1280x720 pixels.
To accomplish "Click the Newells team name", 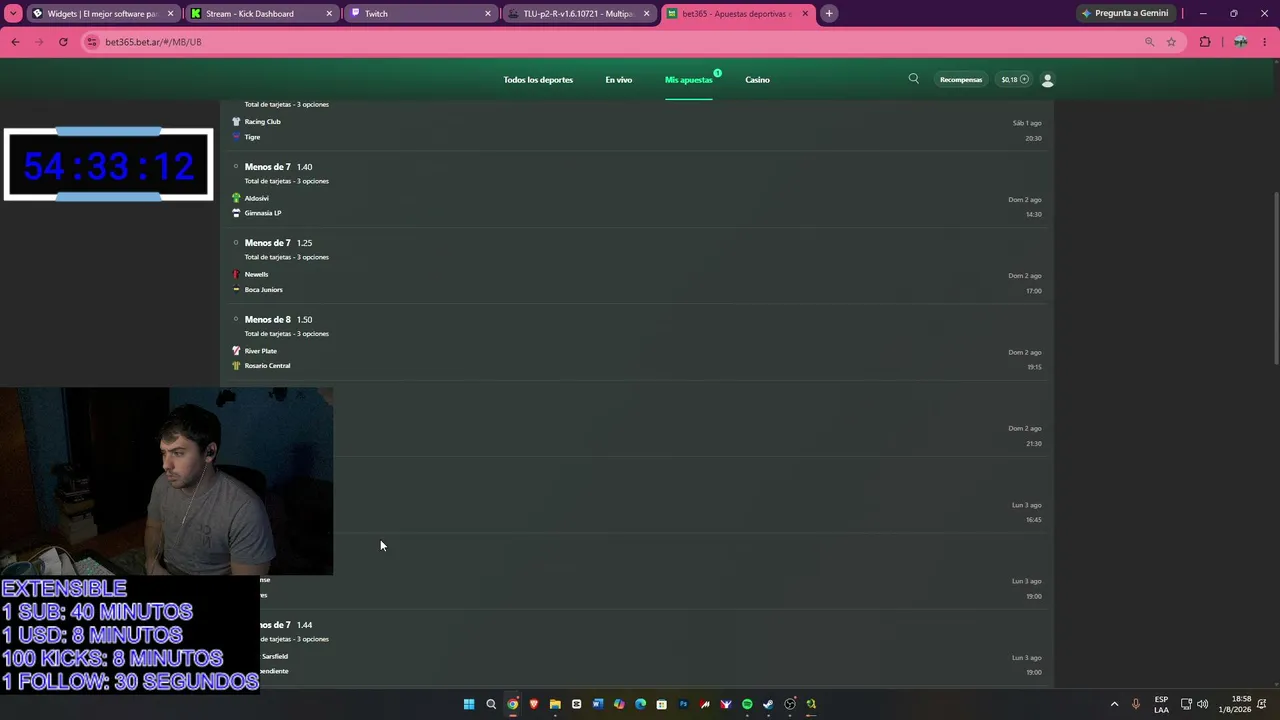I will pyautogui.click(x=256, y=274).
